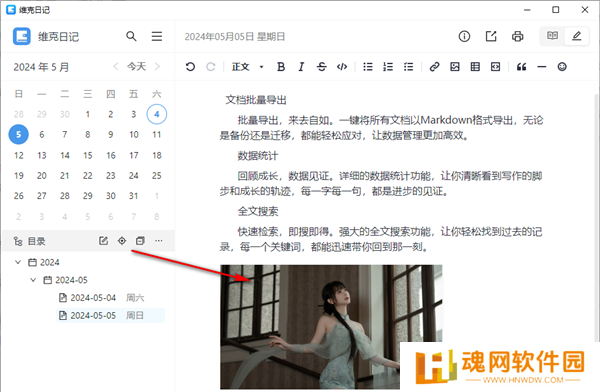Image resolution: width=600 pixels, height=392 pixels.
Task: Insert a bulleted list
Action: pos(368,67)
